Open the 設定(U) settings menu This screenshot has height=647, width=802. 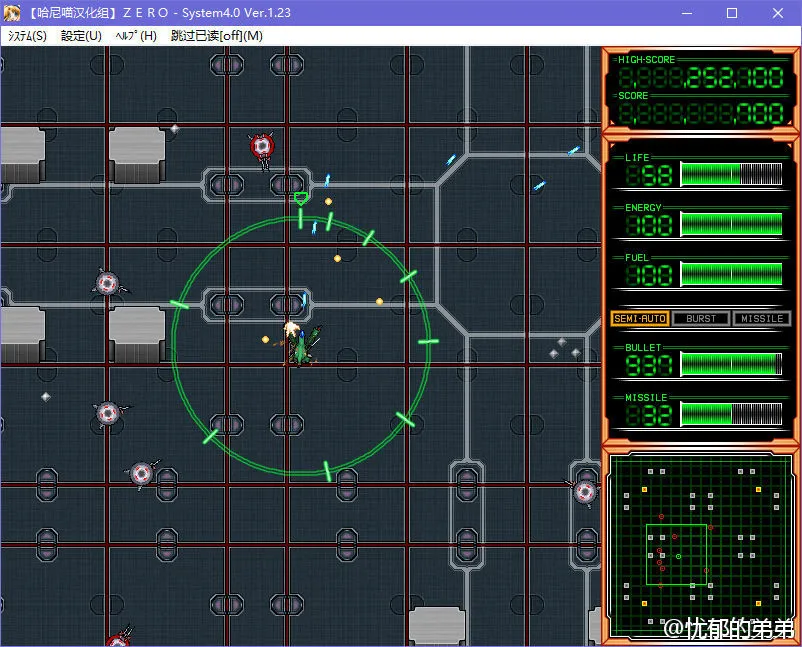81,36
